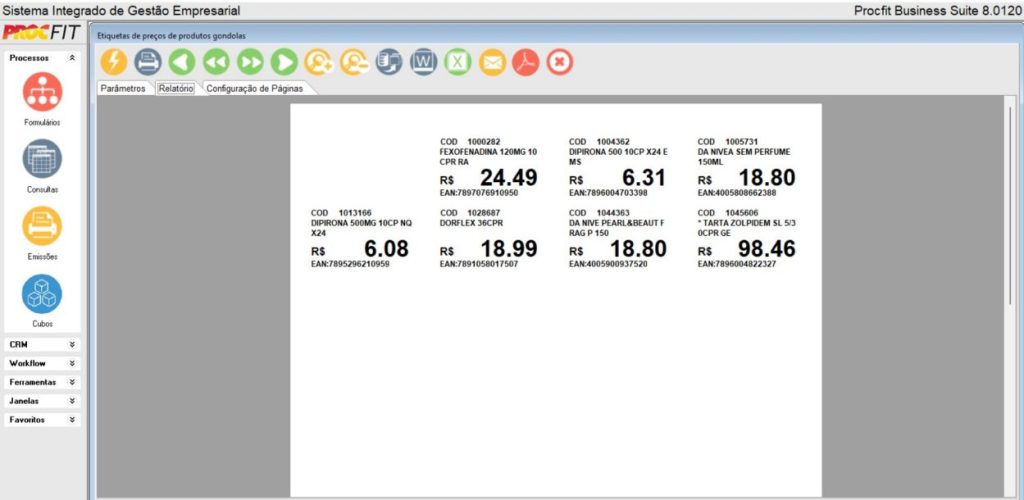Close the report with the red X icon

coord(560,62)
